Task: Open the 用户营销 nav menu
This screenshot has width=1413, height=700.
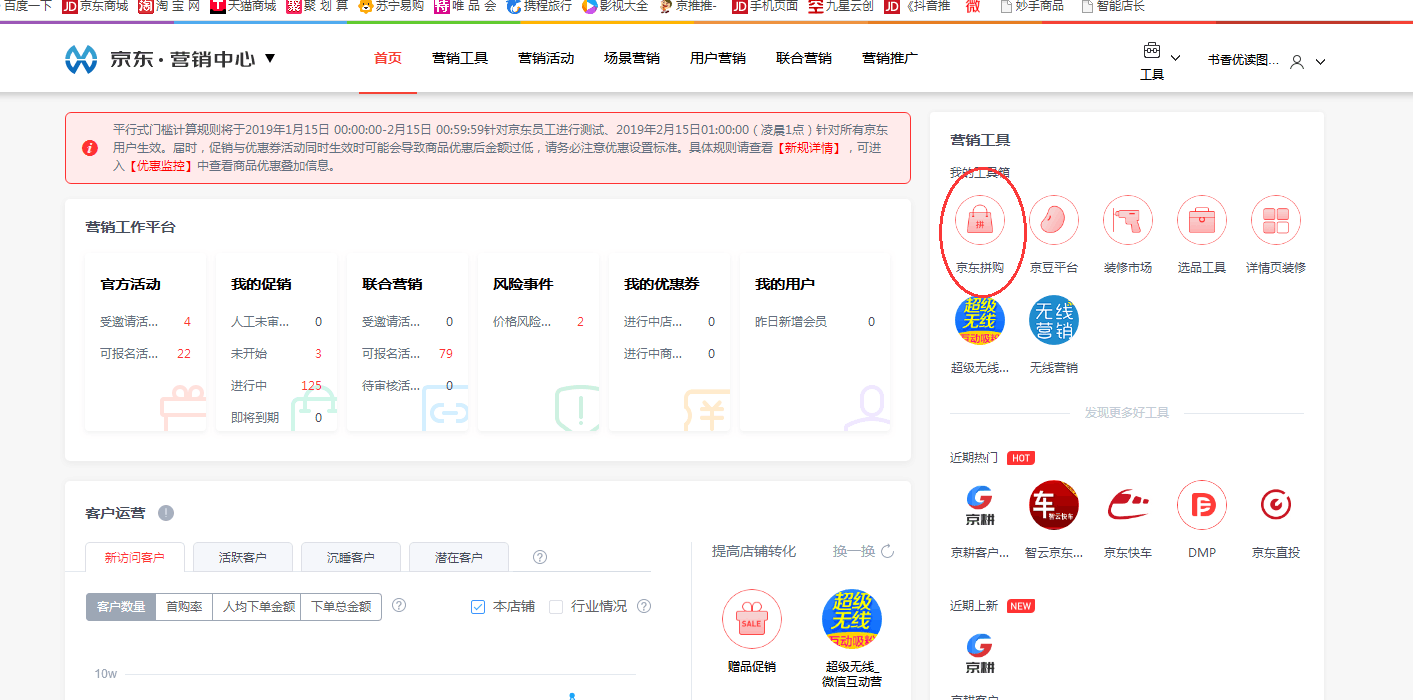Action: (718, 58)
